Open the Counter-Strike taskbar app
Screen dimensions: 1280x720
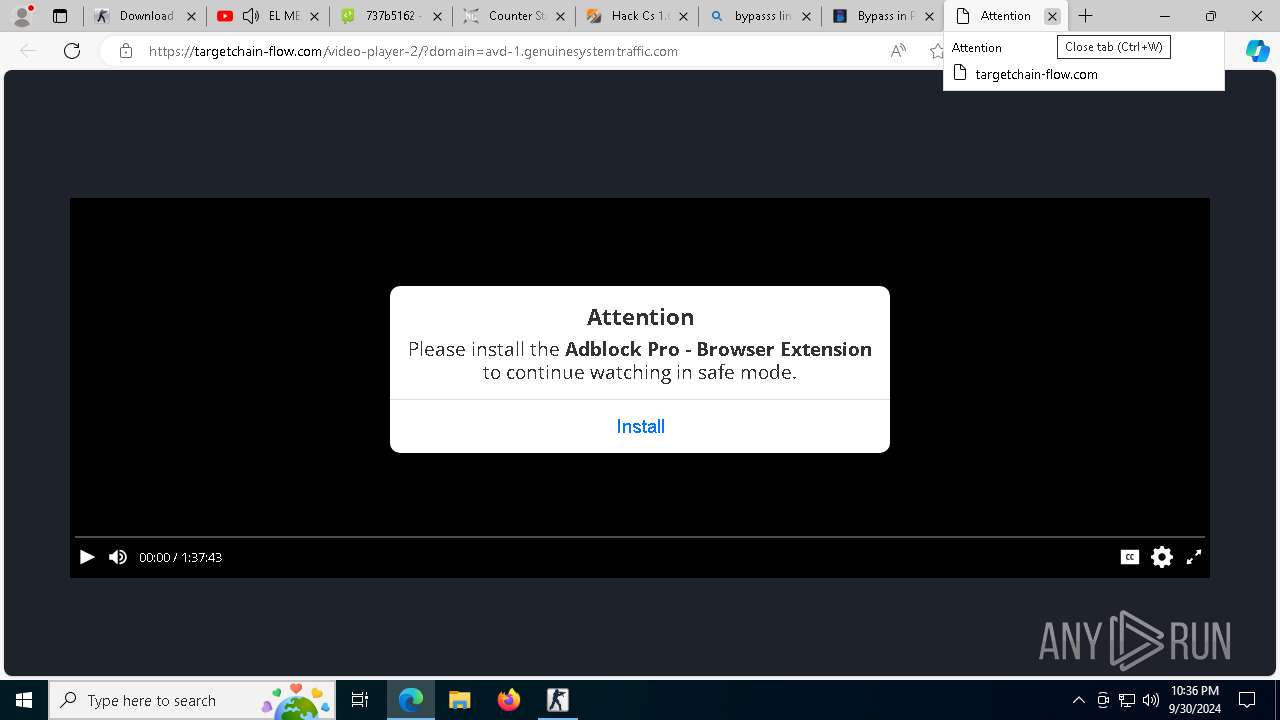click(557, 700)
